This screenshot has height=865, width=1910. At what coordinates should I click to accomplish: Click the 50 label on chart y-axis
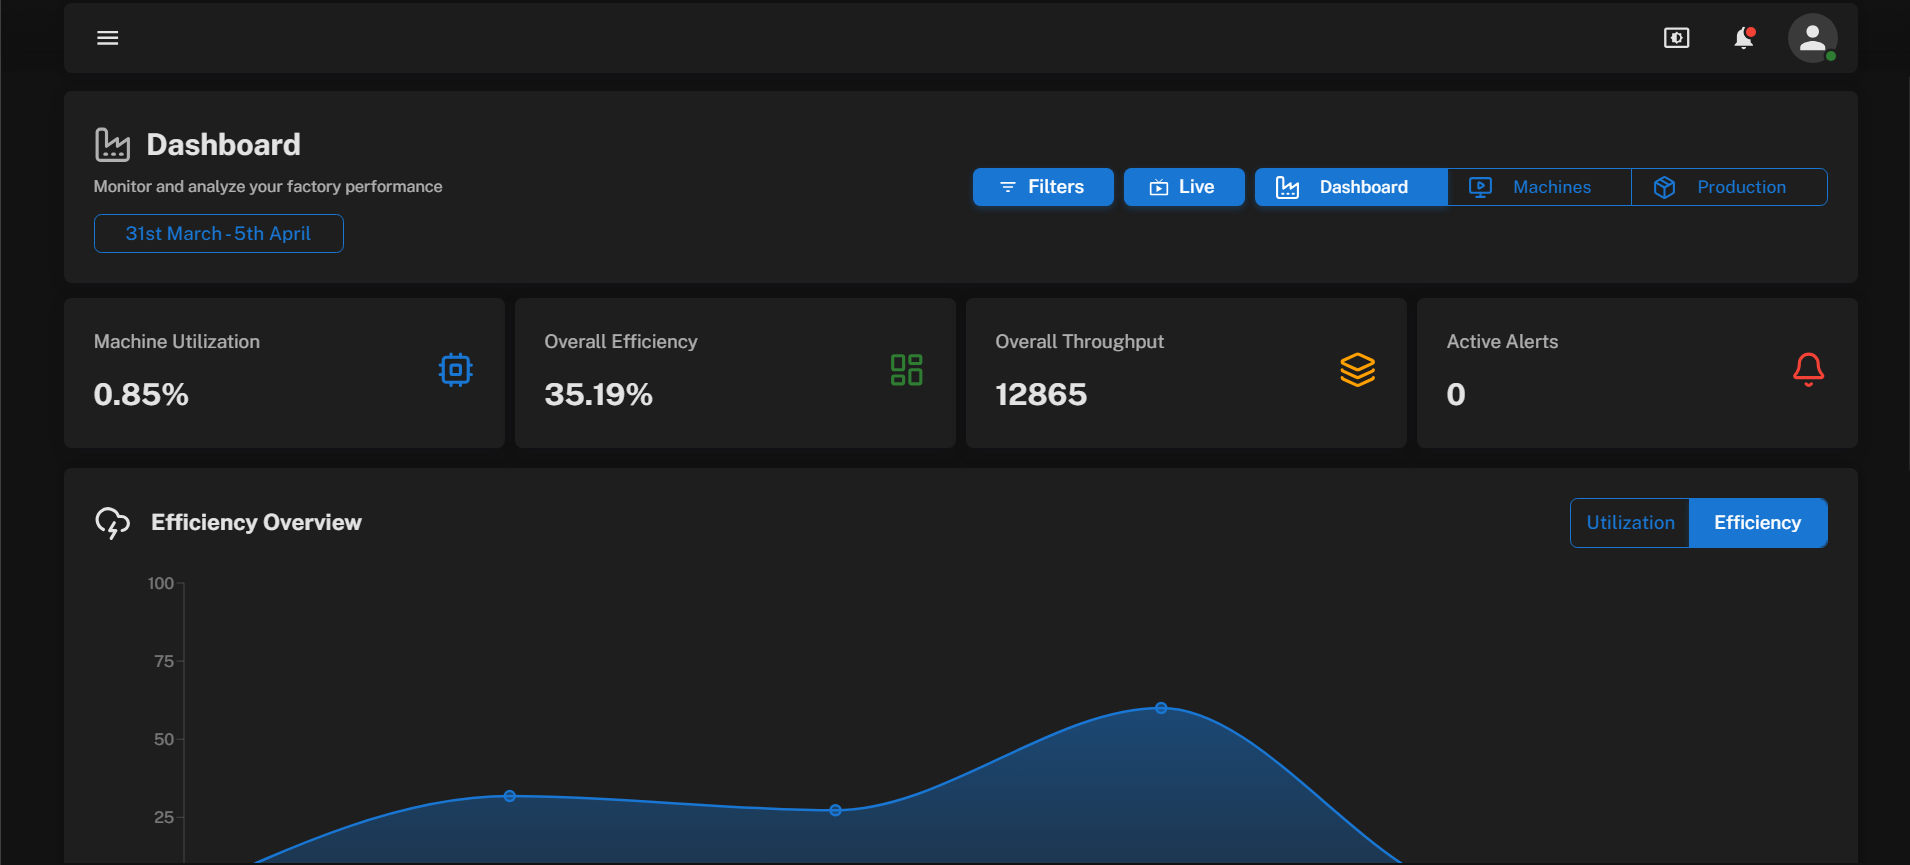coord(164,739)
